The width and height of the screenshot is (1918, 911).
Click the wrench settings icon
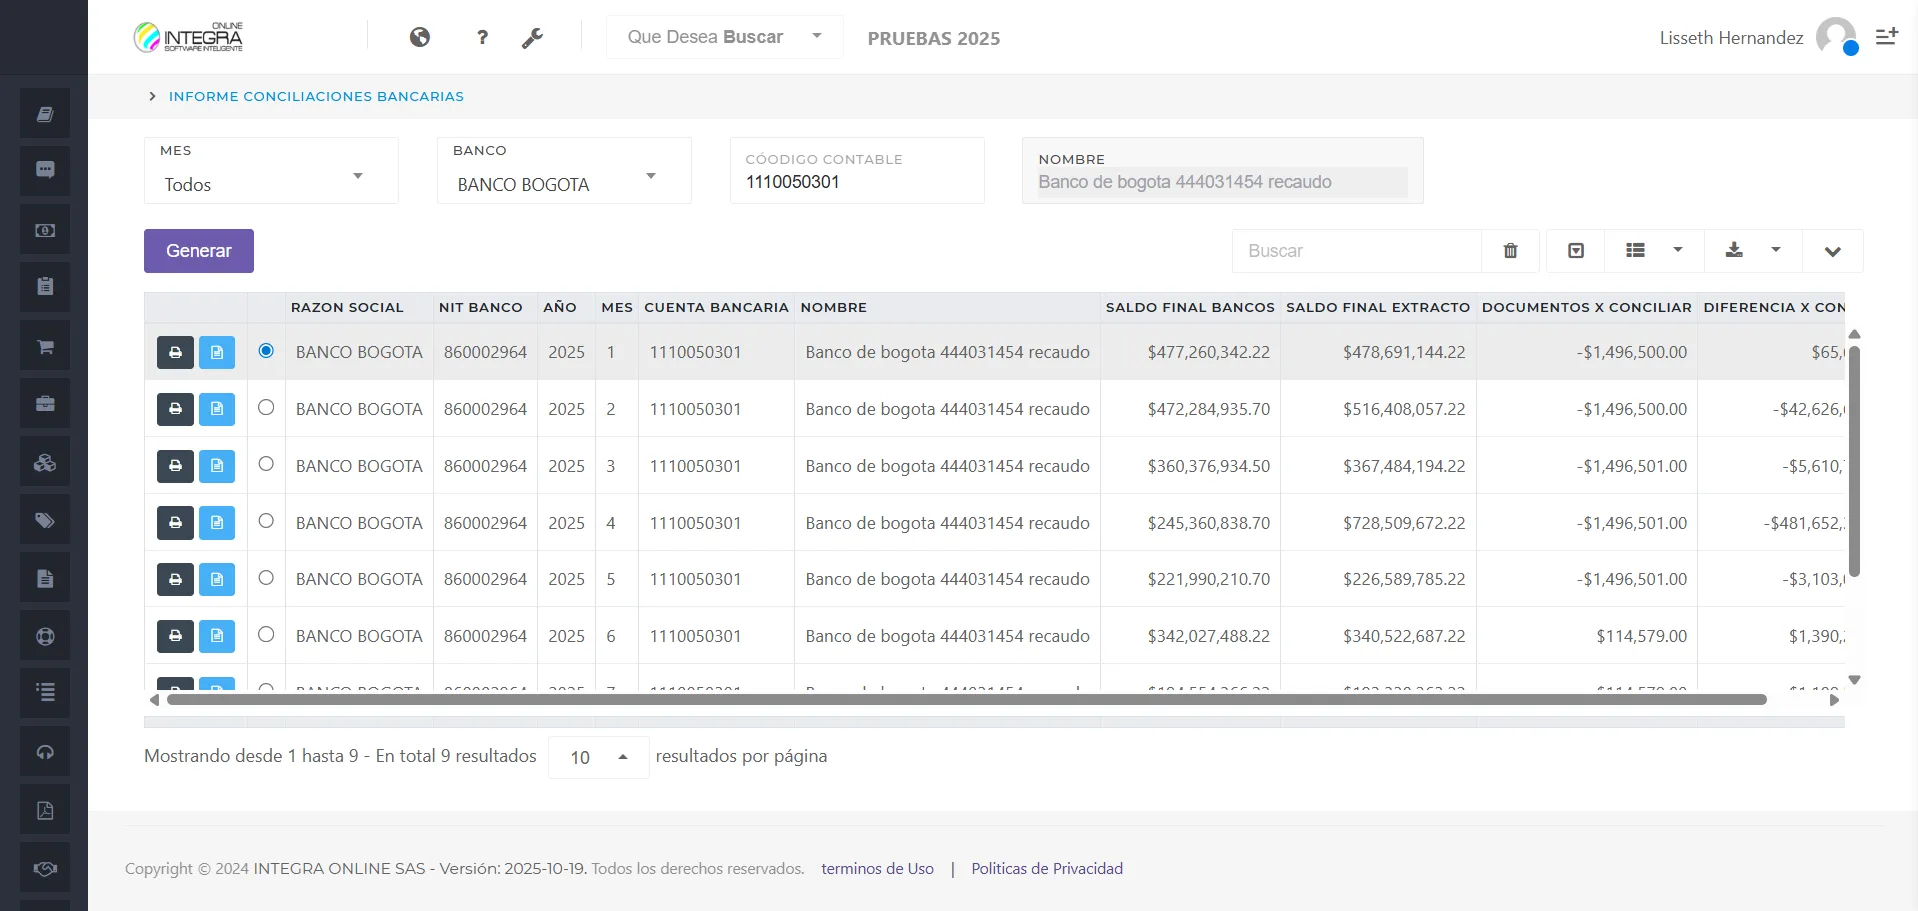(532, 38)
